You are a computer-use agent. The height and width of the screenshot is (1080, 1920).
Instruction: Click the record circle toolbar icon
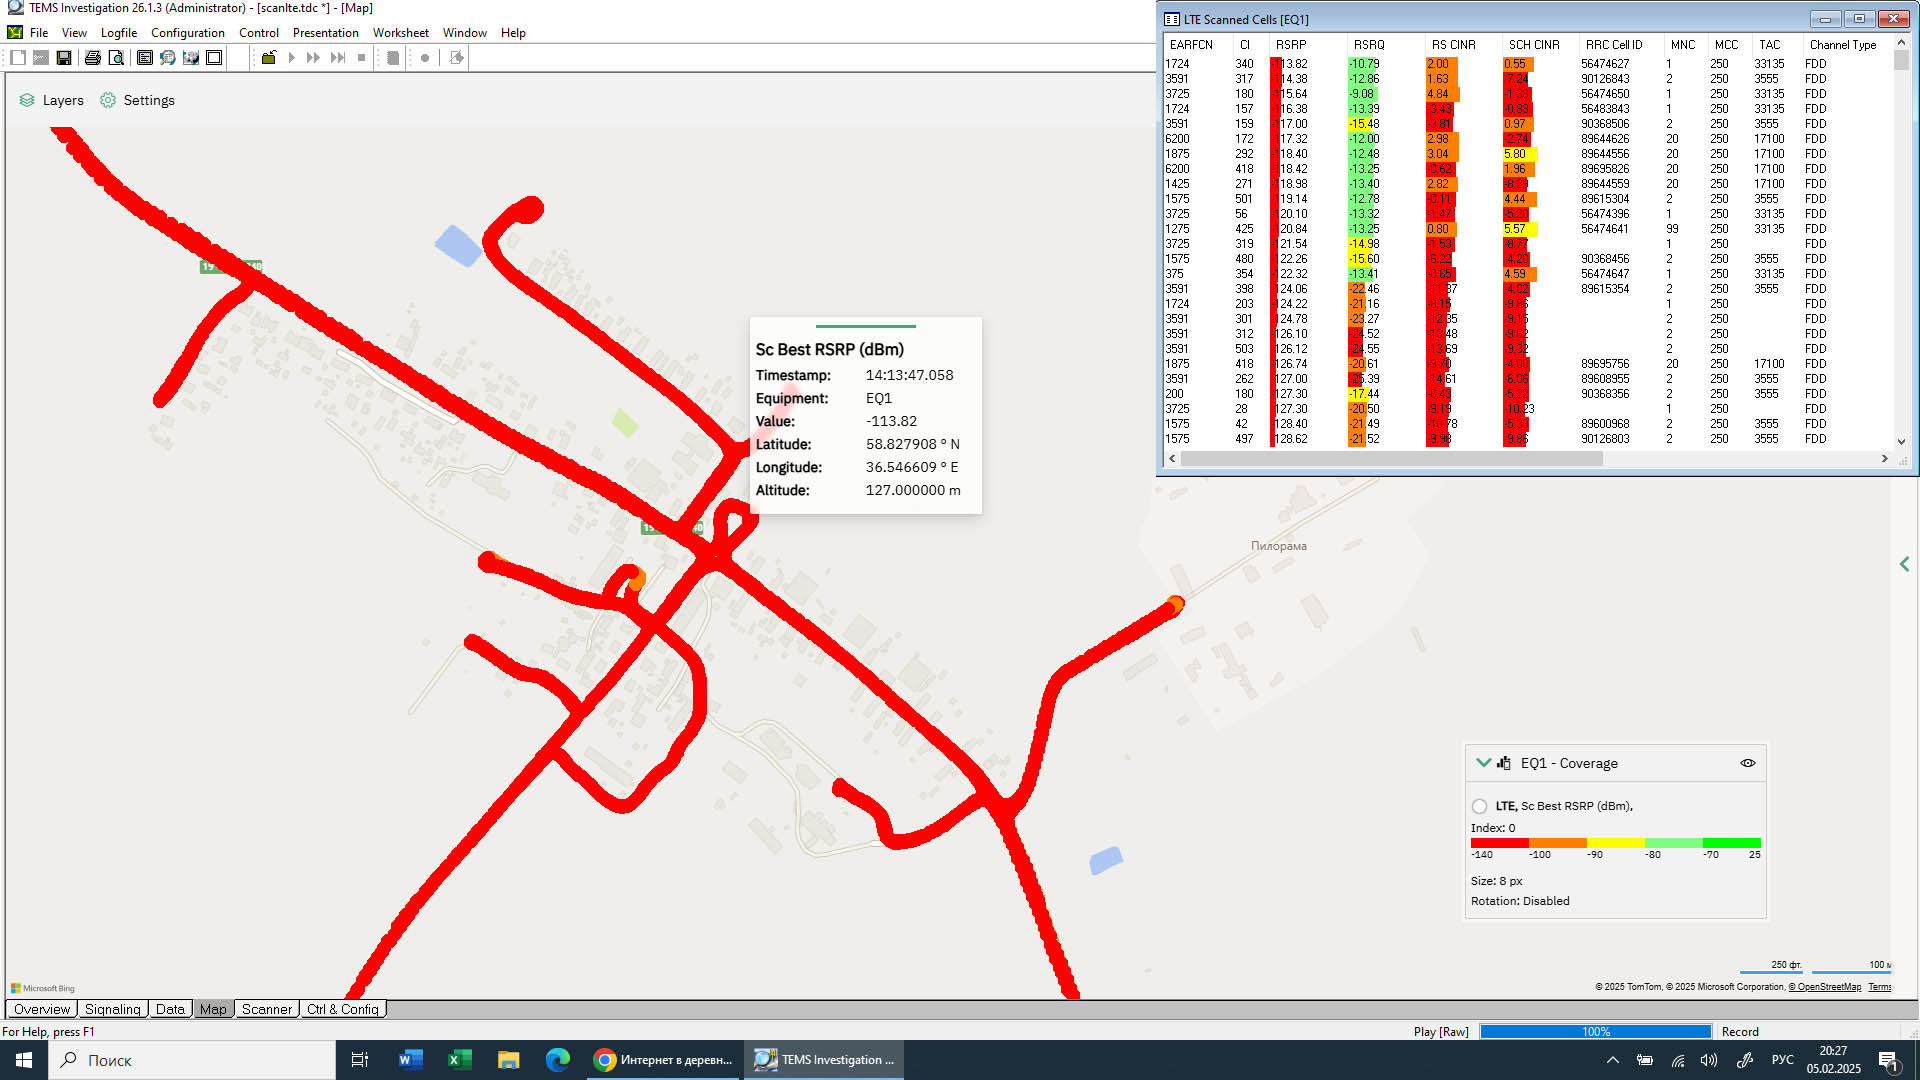click(425, 58)
